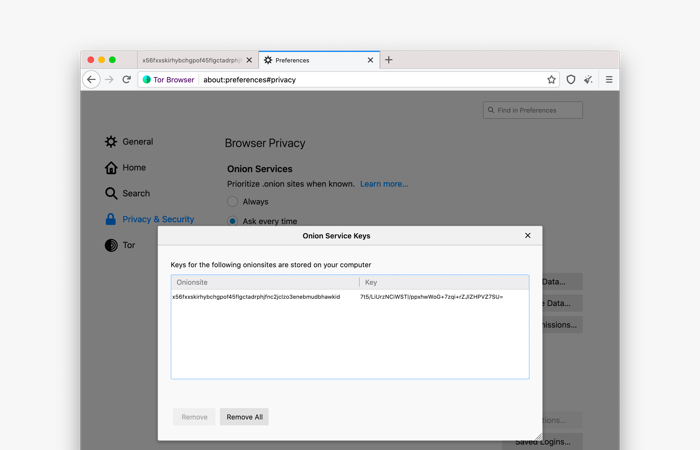The height and width of the screenshot is (450, 700).
Task: Select the stored onionsite key row
Action: 349,297
